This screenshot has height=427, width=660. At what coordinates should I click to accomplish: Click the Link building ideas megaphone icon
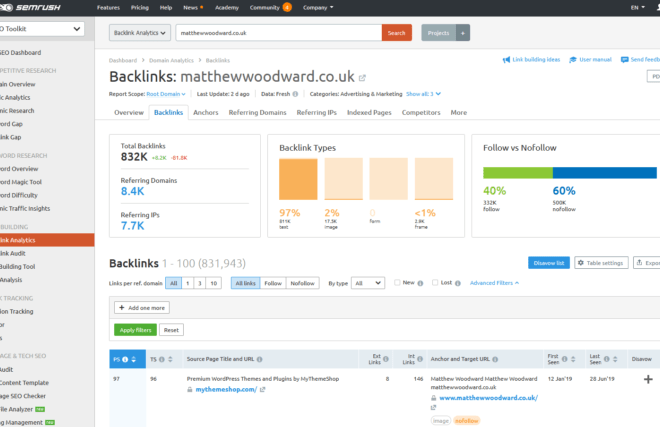click(506, 60)
